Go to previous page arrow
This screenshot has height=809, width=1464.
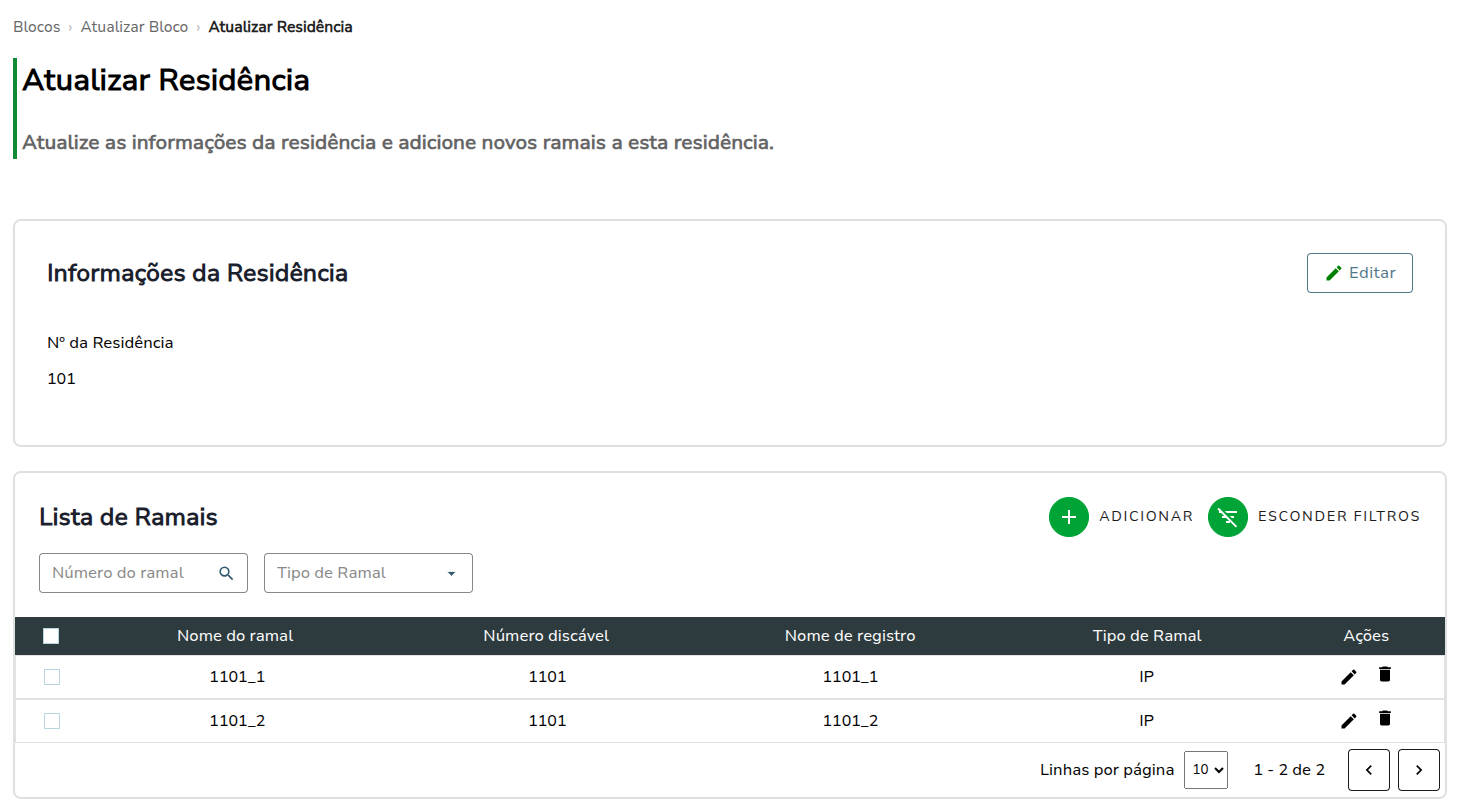[x=1369, y=770]
